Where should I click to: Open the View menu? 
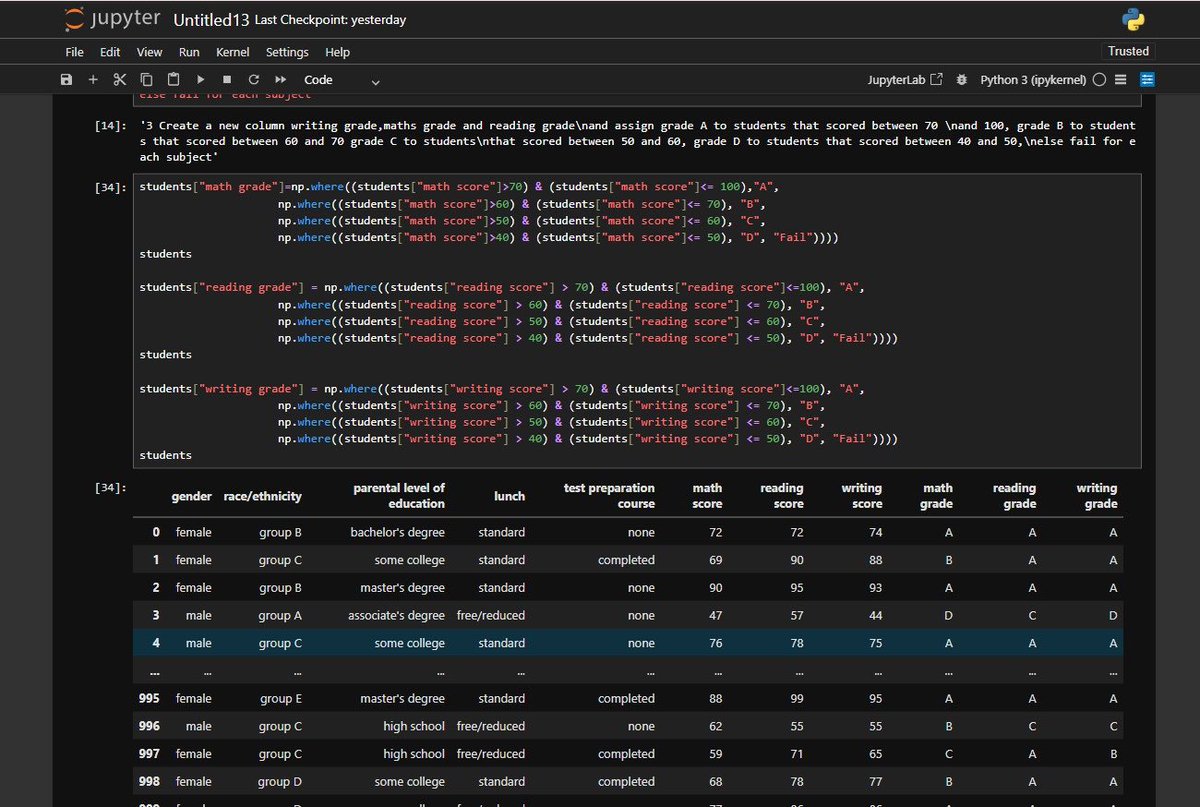[149, 52]
